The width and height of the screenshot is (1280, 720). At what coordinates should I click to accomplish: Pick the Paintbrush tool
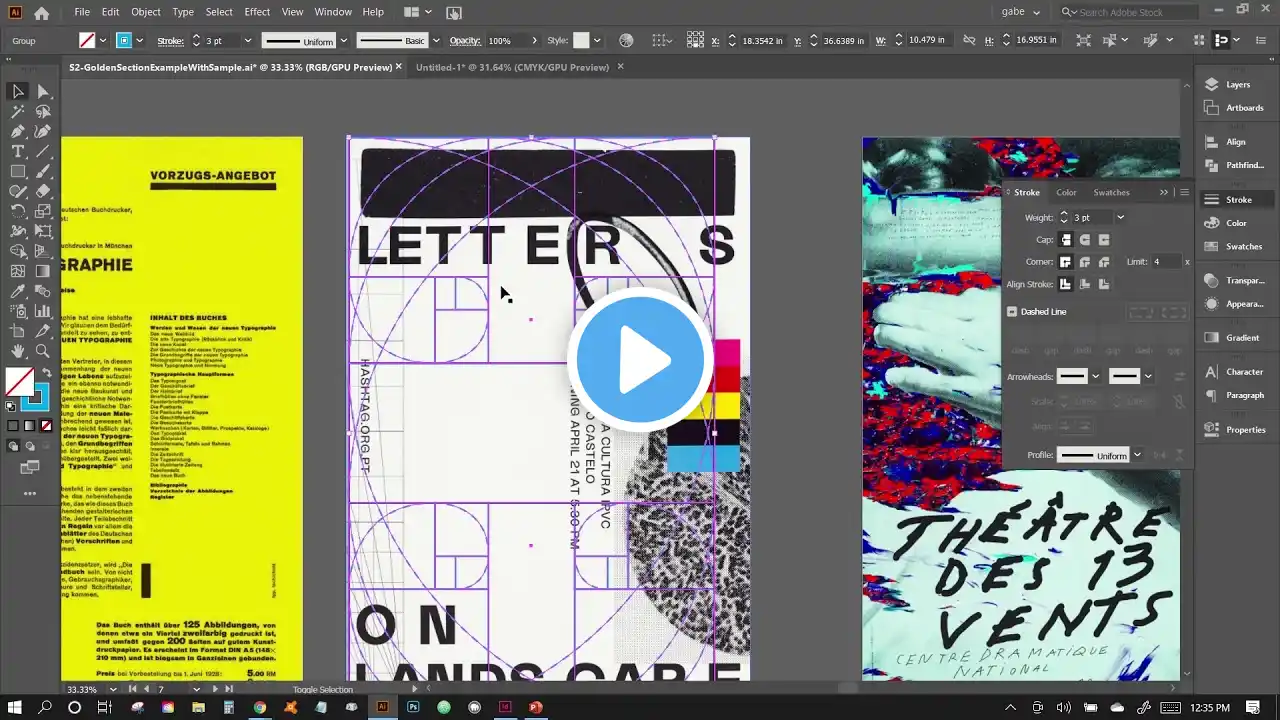pos(43,171)
